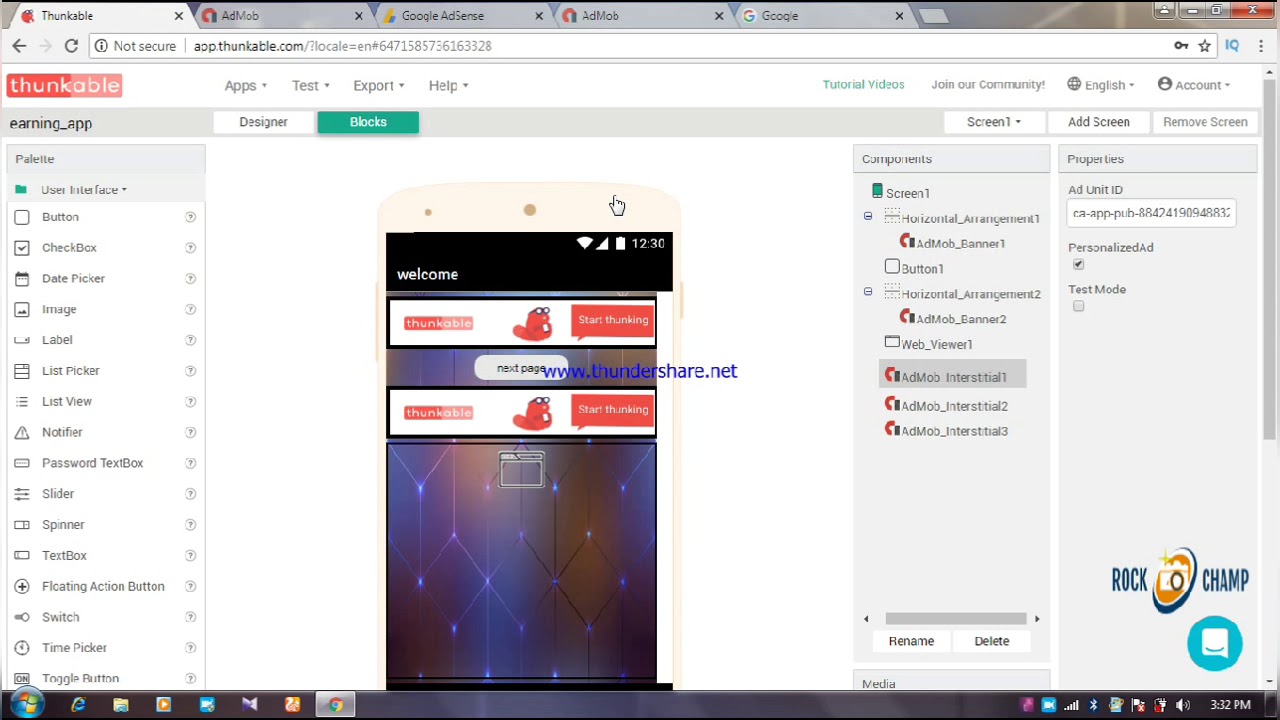The width and height of the screenshot is (1280, 720).
Task: Enable the Test Mode checkbox
Action: [x=1078, y=307]
